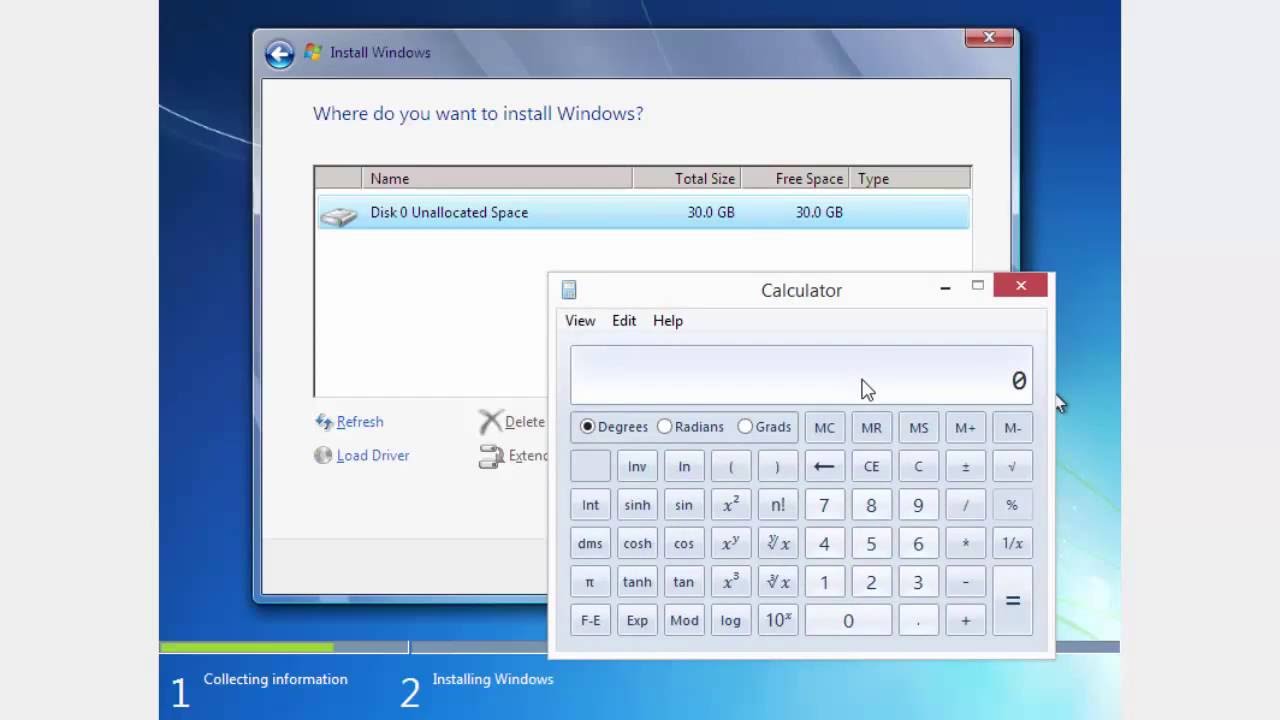
Task: Click the percent button
Action: coord(1012,505)
